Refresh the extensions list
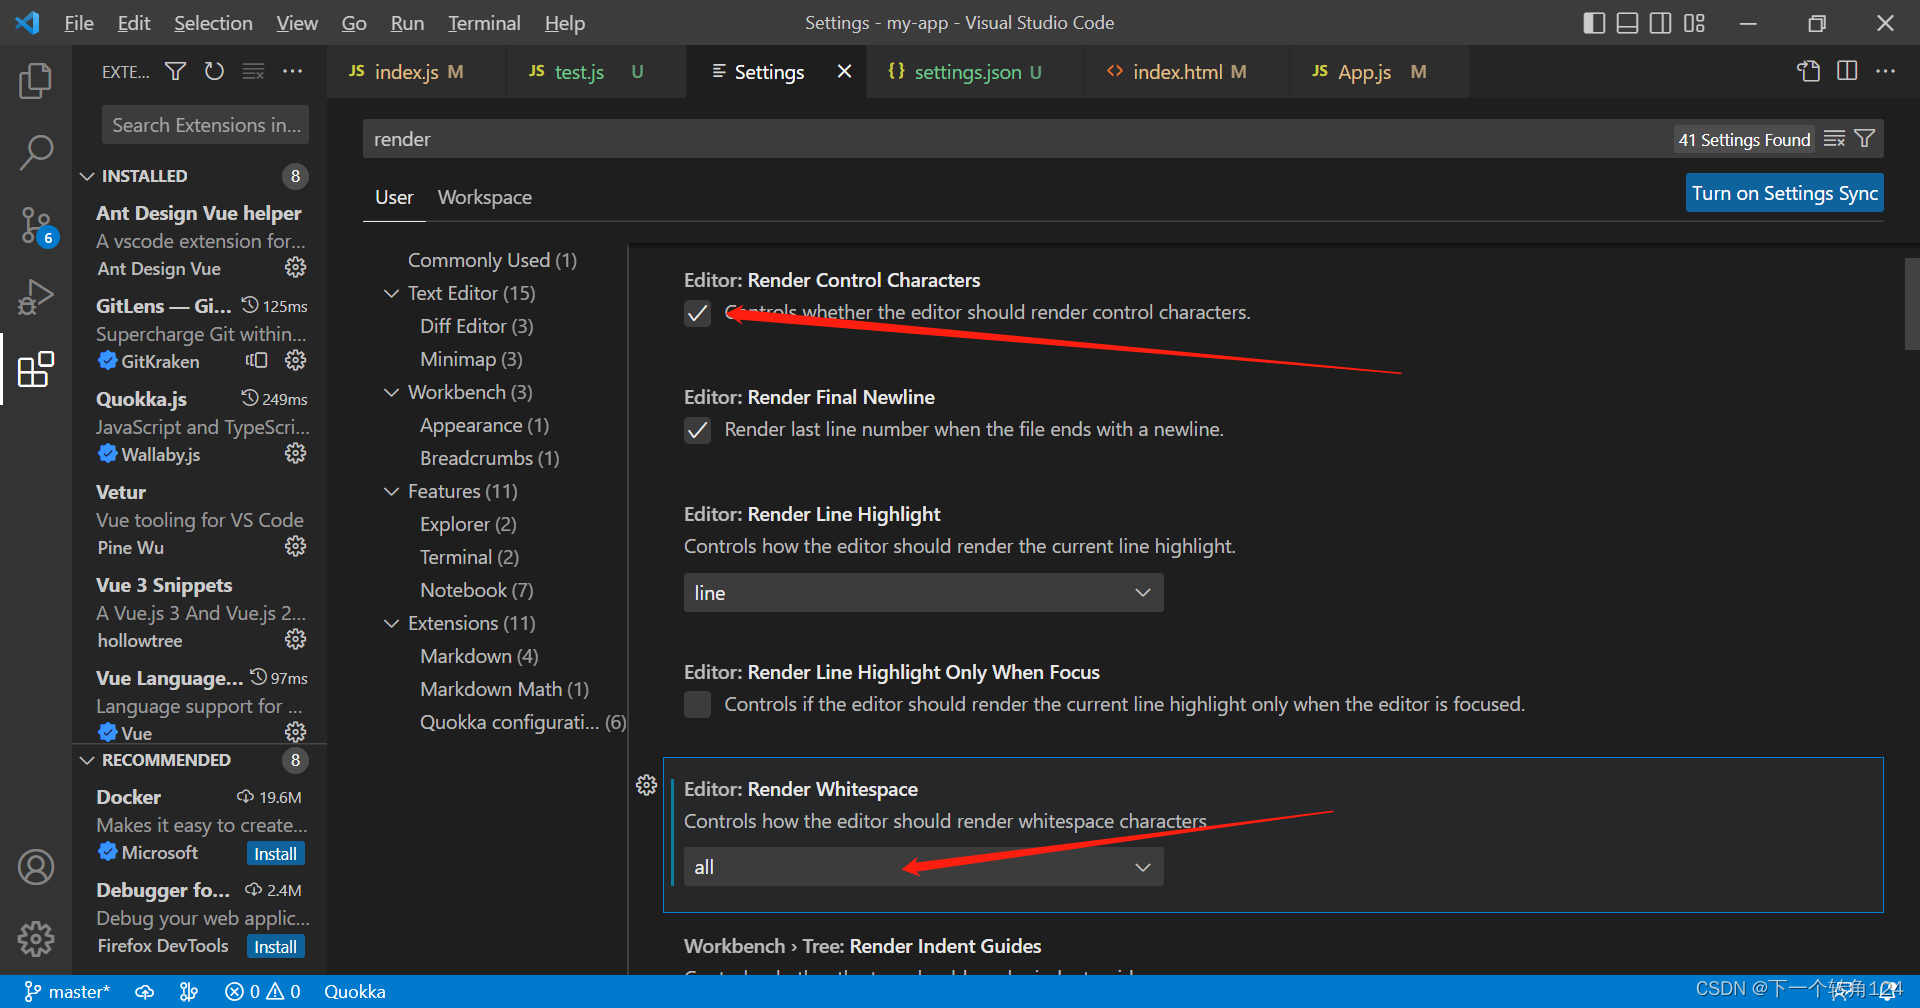The height and width of the screenshot is (1008, 1920). click(214, 71)
